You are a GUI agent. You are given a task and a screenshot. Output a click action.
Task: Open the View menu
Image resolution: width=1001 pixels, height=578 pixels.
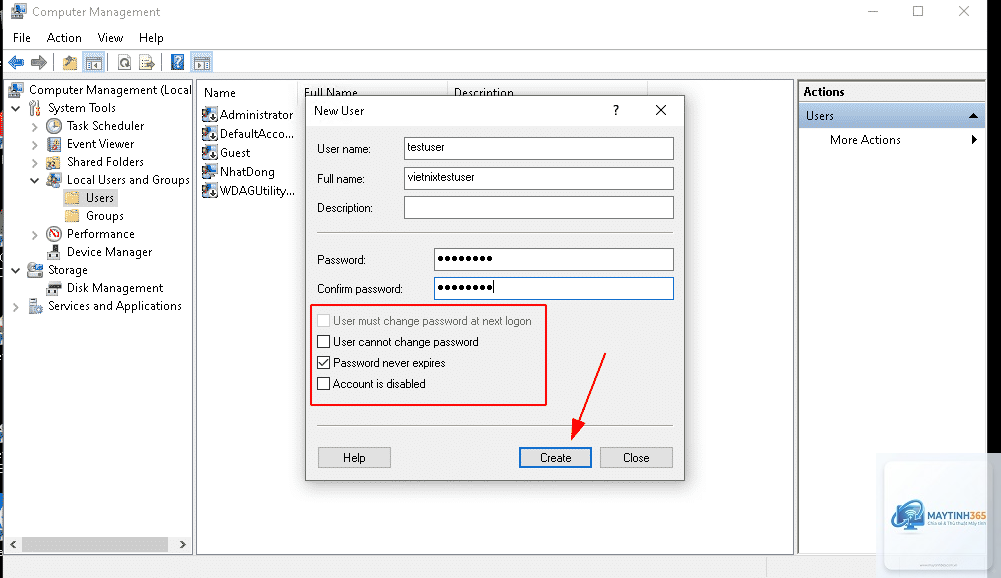pos(110,38)
